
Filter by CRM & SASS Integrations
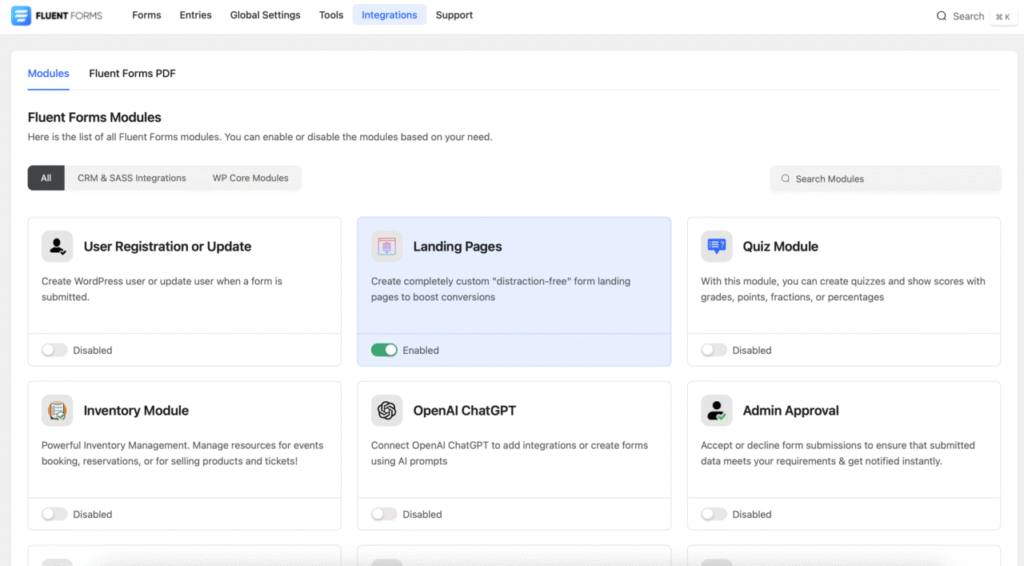(132, 178)
